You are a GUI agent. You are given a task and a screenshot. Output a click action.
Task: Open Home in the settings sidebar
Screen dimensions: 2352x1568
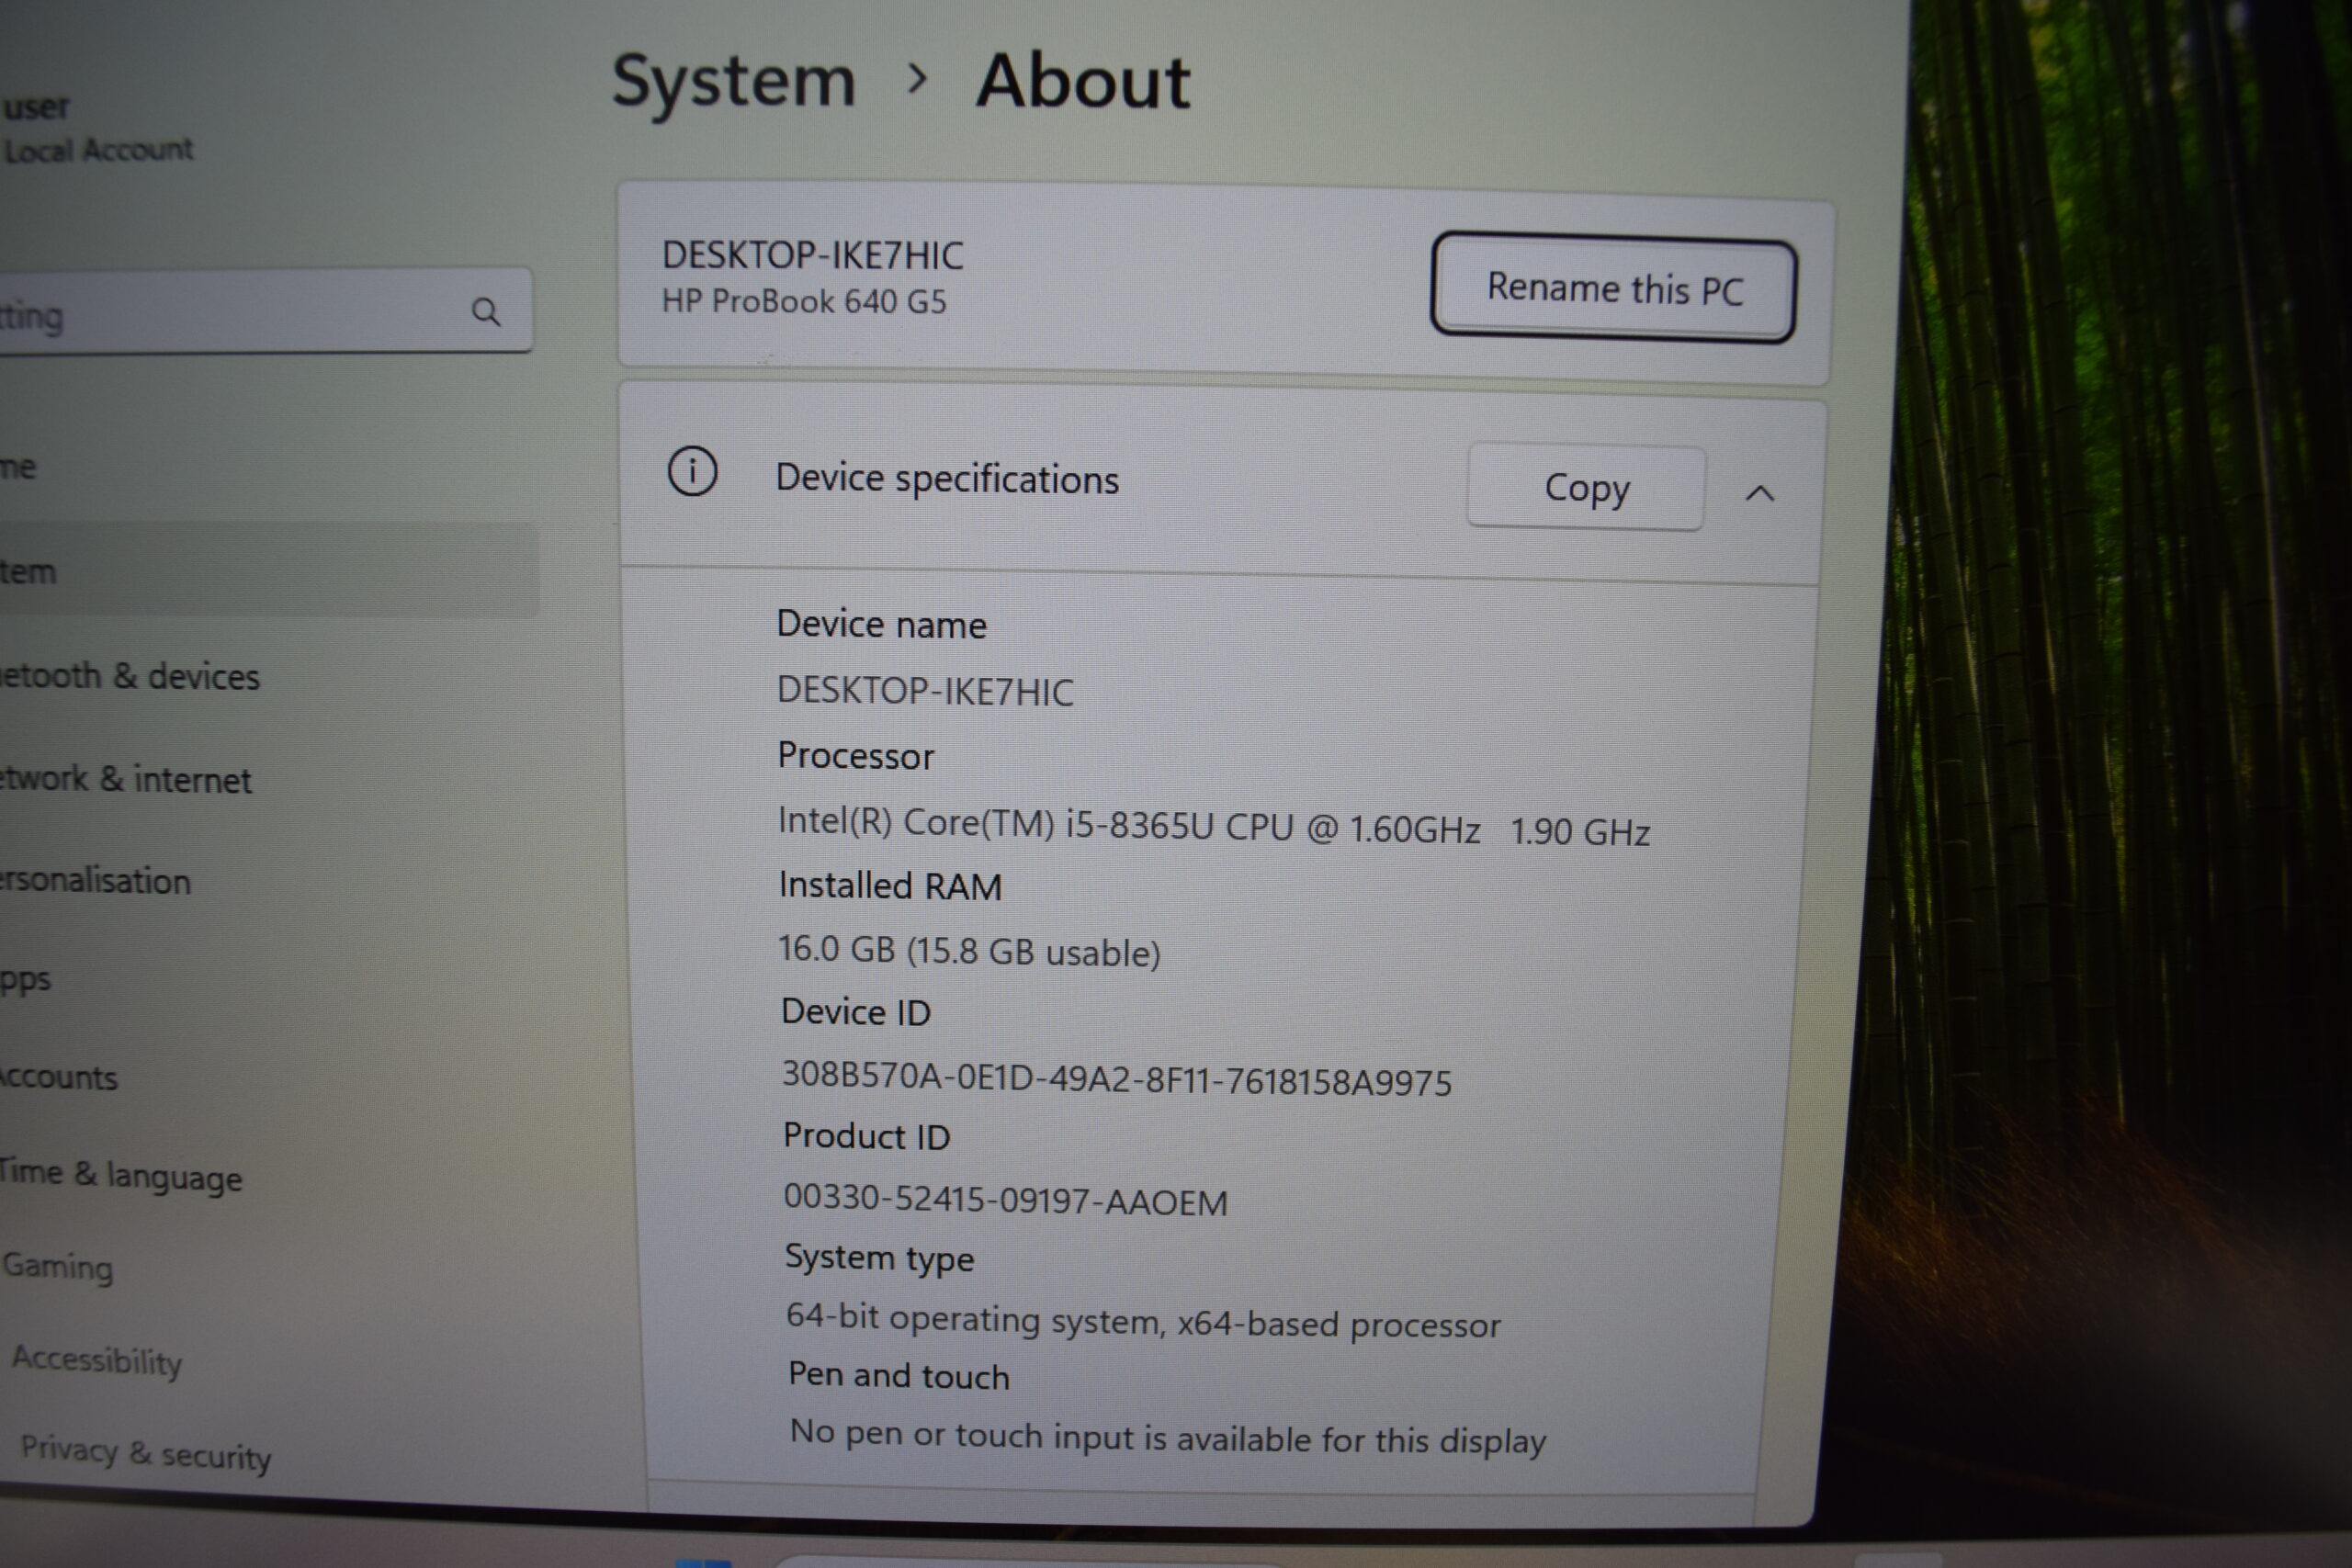pos(18,466)
